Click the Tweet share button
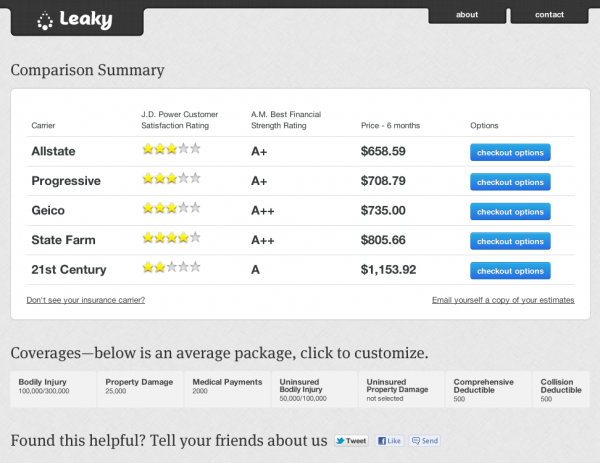Image resolution: width=600 pixels, height=463 pixels. [351, 441]
